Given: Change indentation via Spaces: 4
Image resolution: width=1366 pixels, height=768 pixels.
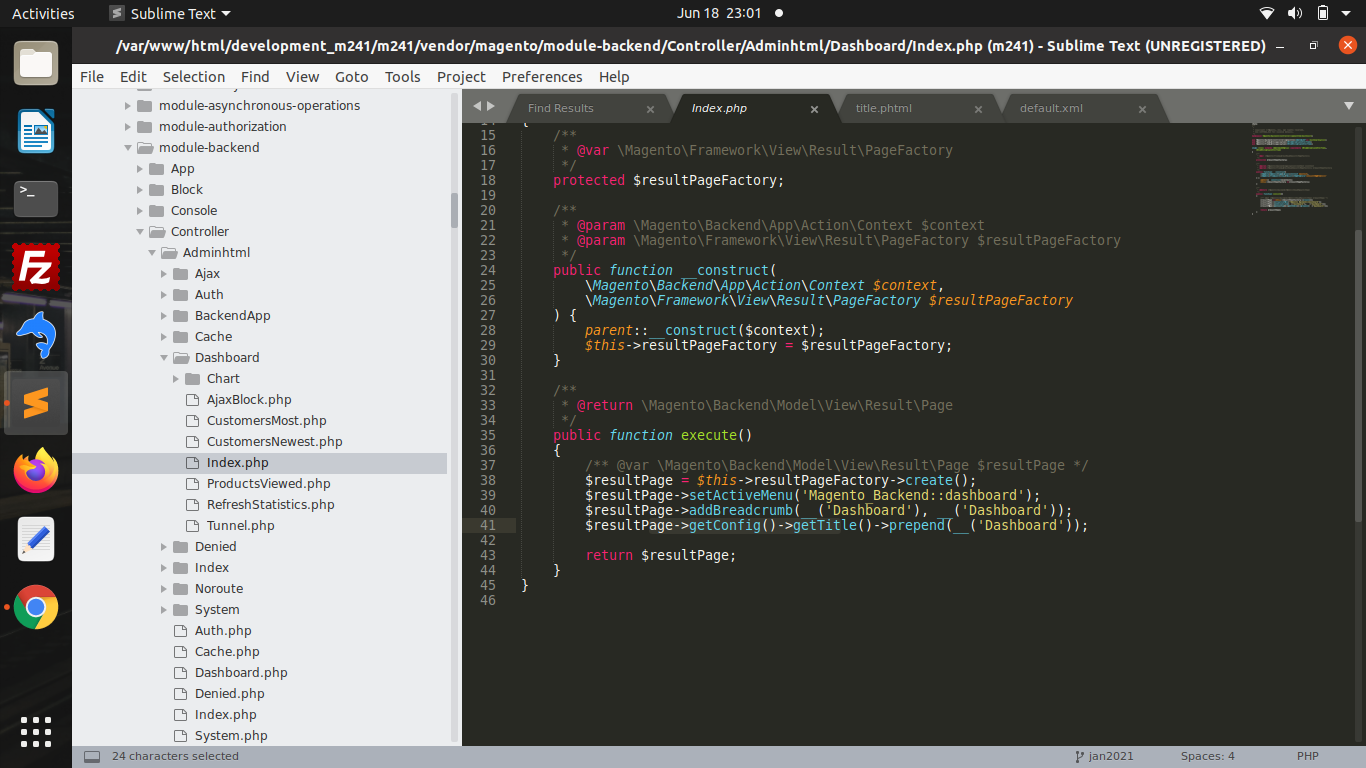Looking at the screenshot, I should click(1207, 756).
